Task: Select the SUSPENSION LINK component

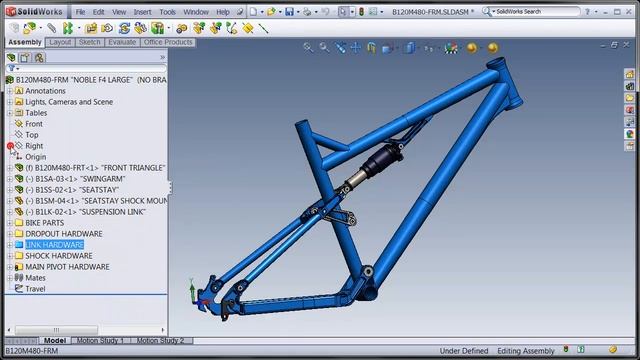Action: tap(85, 212)
